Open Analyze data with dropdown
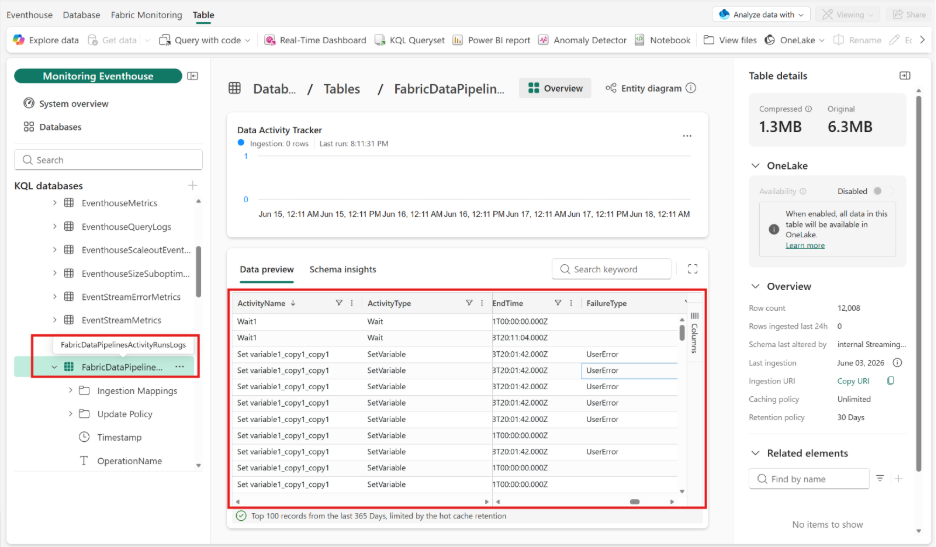This screenshot has width=936, height=547. tap(761, 14)
